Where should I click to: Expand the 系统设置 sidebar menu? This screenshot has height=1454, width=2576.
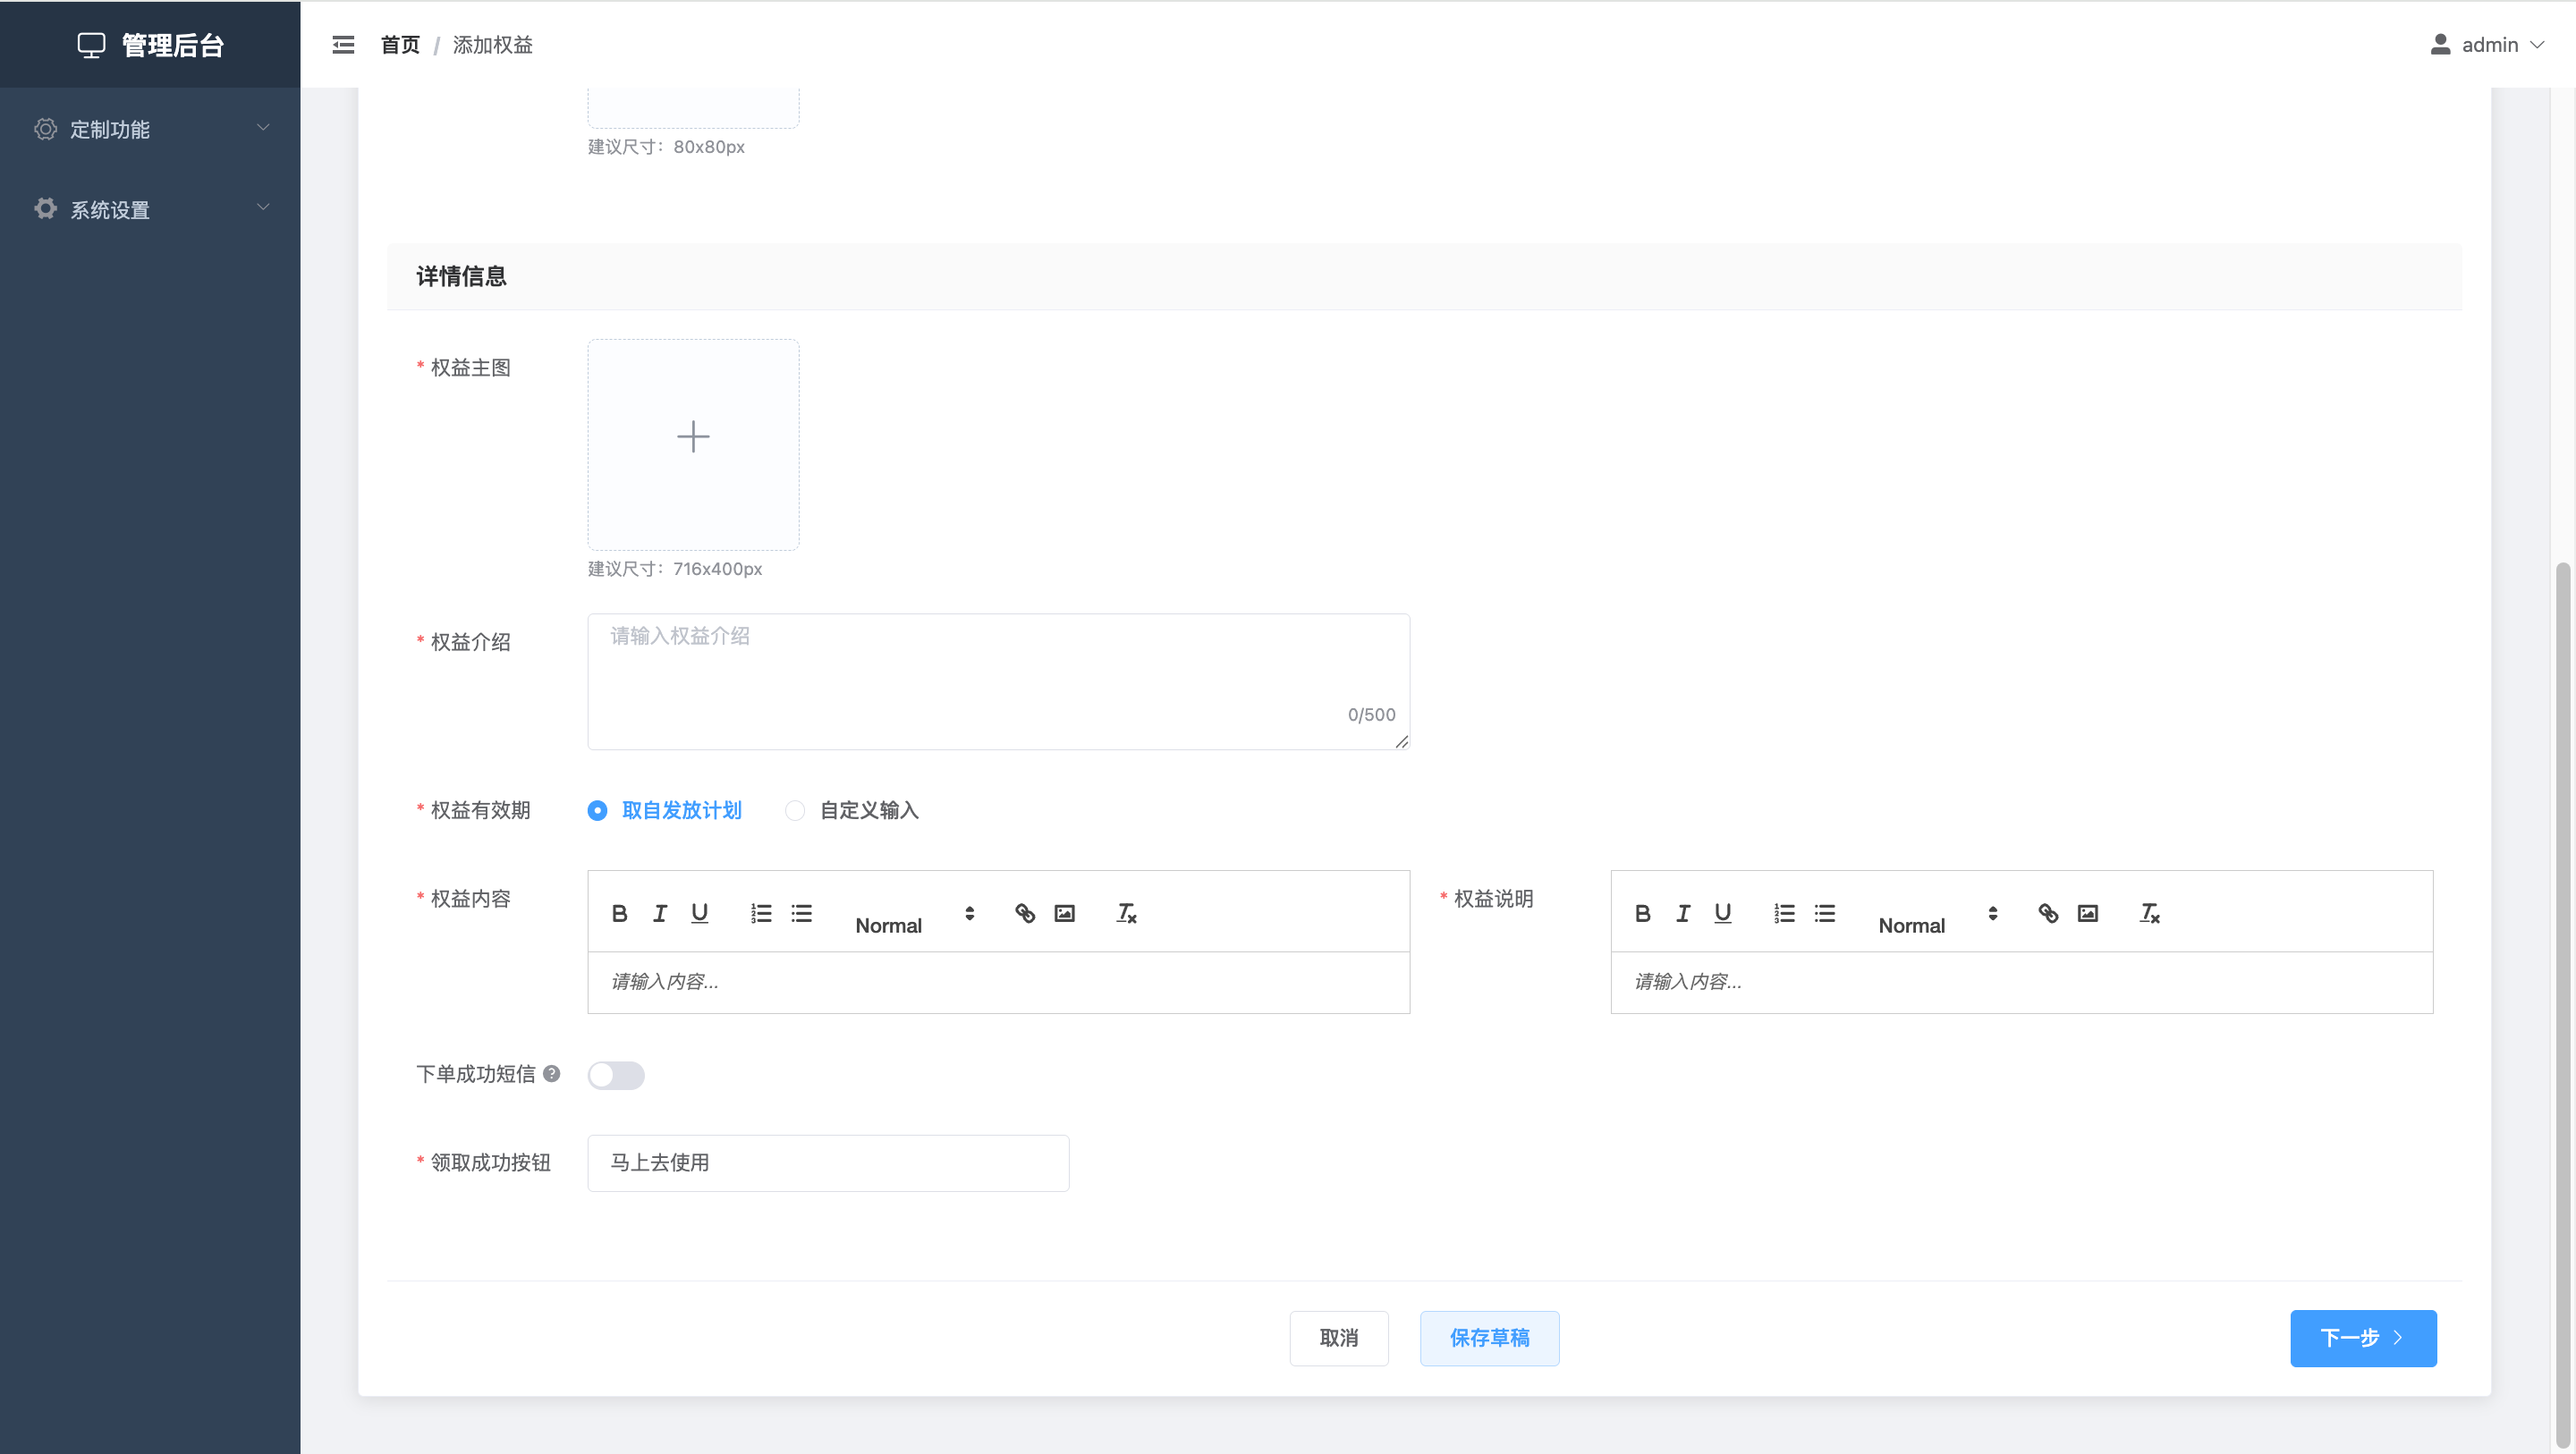click(x=150, y=209)
